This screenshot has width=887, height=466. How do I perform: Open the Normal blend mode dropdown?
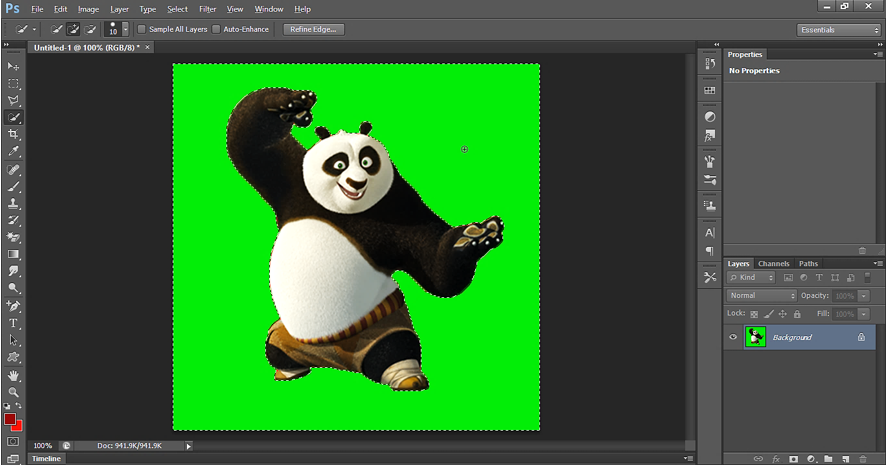pos(761,296)
